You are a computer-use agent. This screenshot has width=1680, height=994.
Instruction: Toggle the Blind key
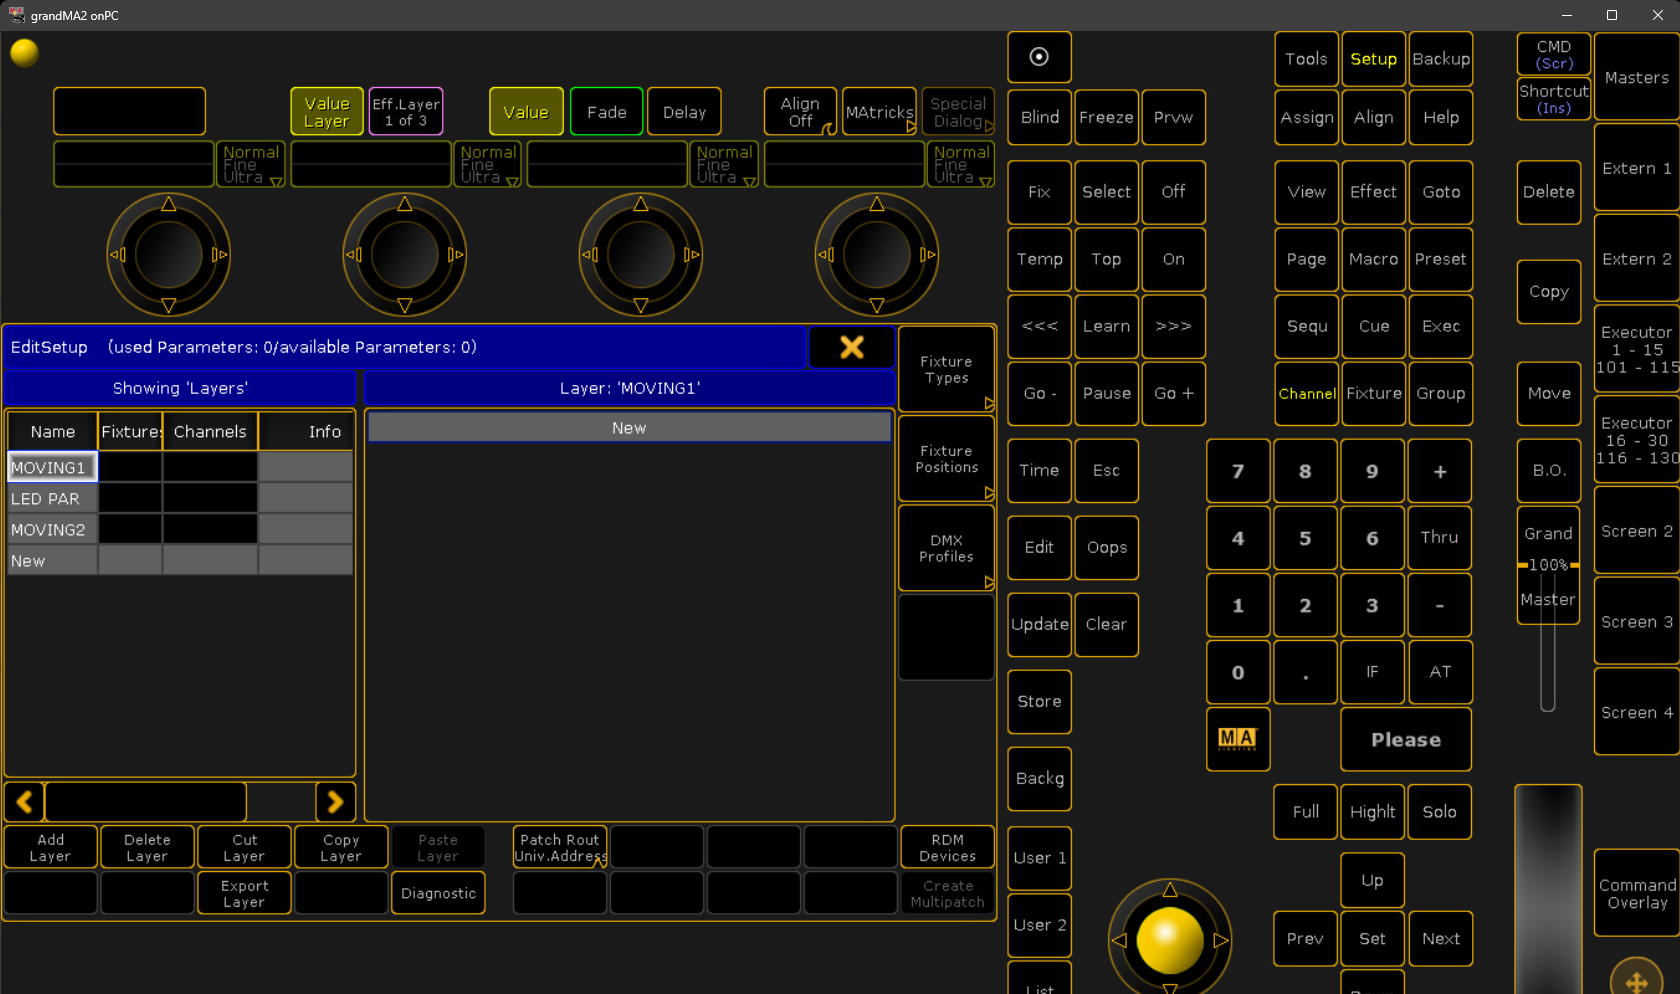[x=1039, y=117]
